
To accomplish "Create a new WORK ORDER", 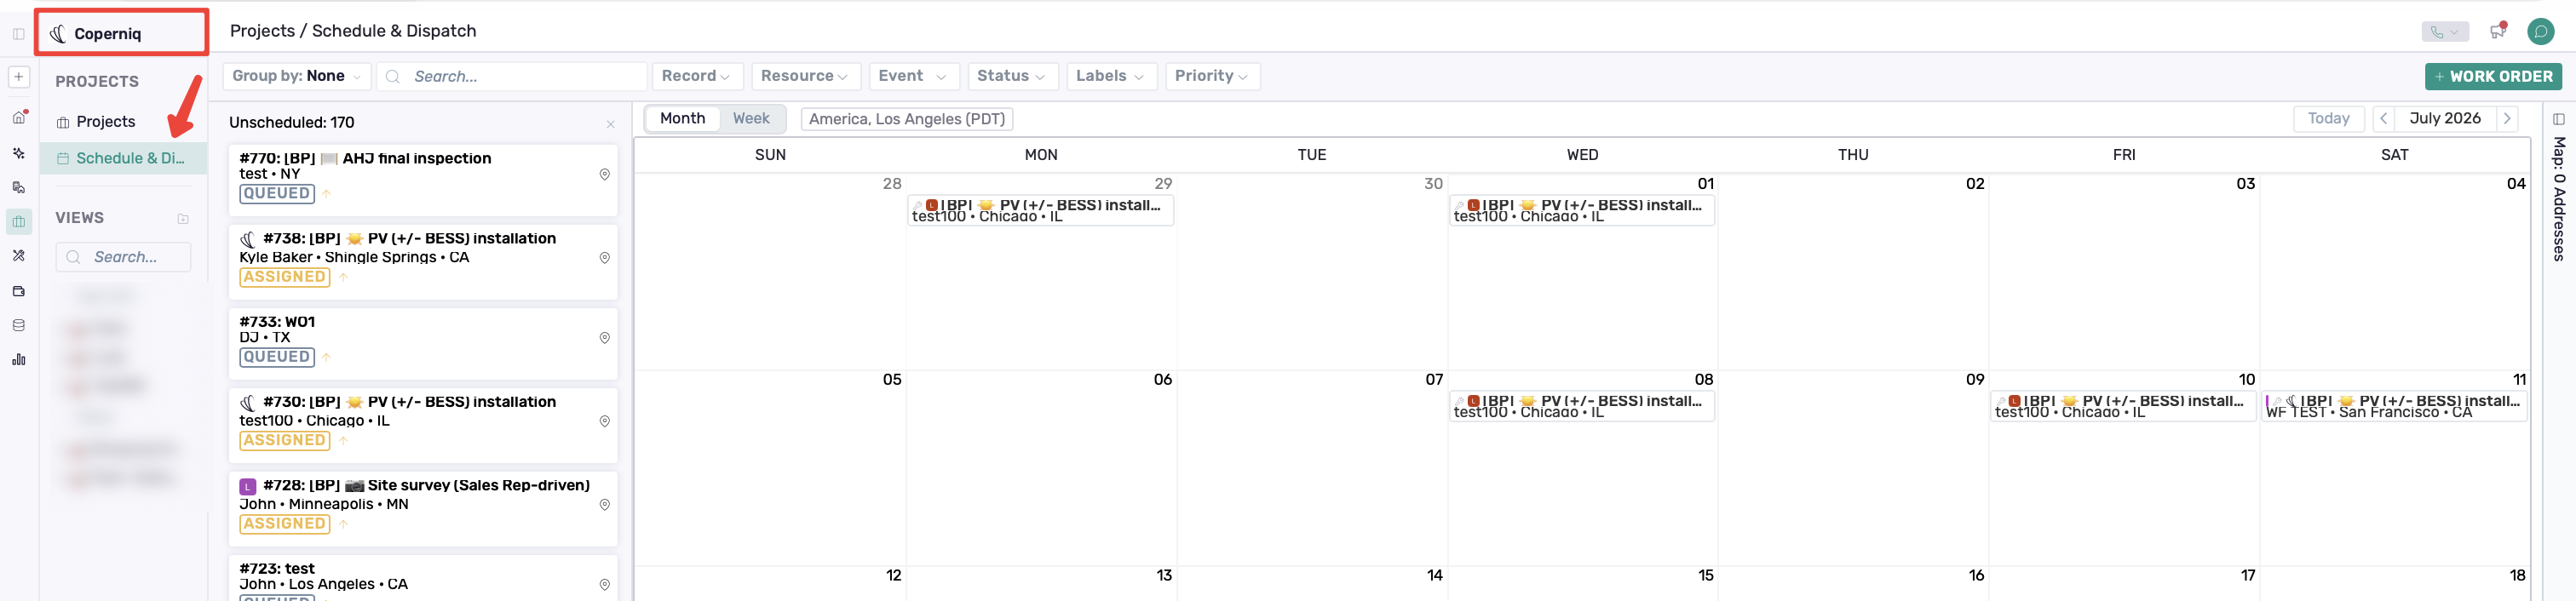I will click(2493, 76).
